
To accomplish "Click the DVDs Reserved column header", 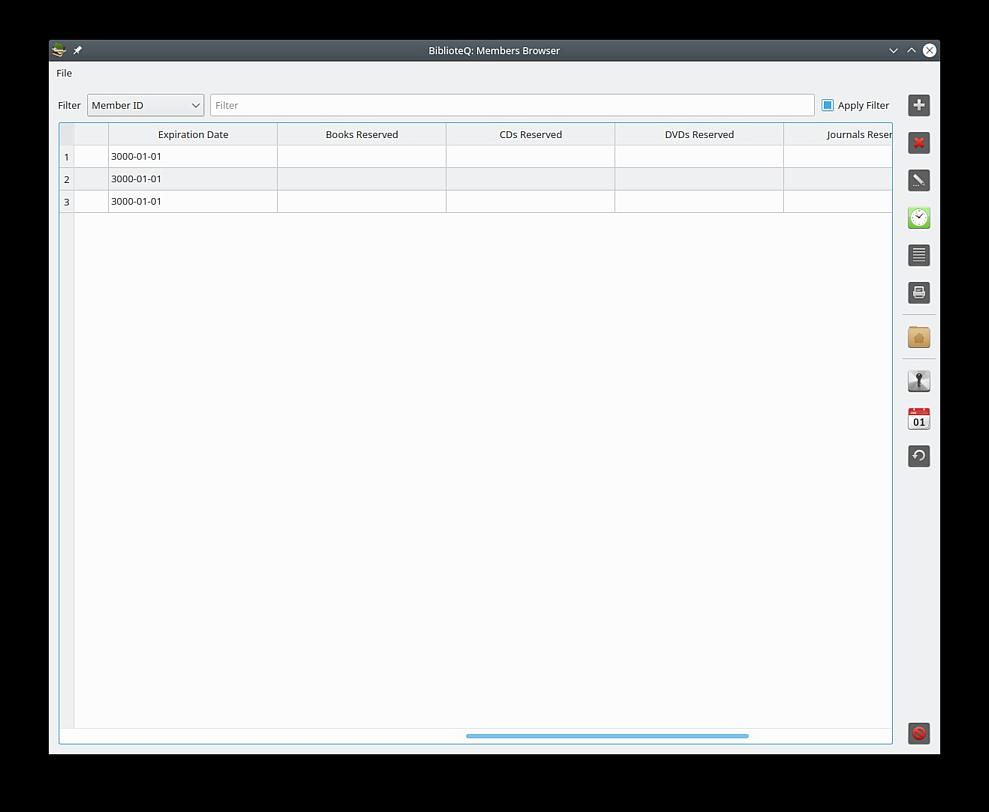I will 699,134.
